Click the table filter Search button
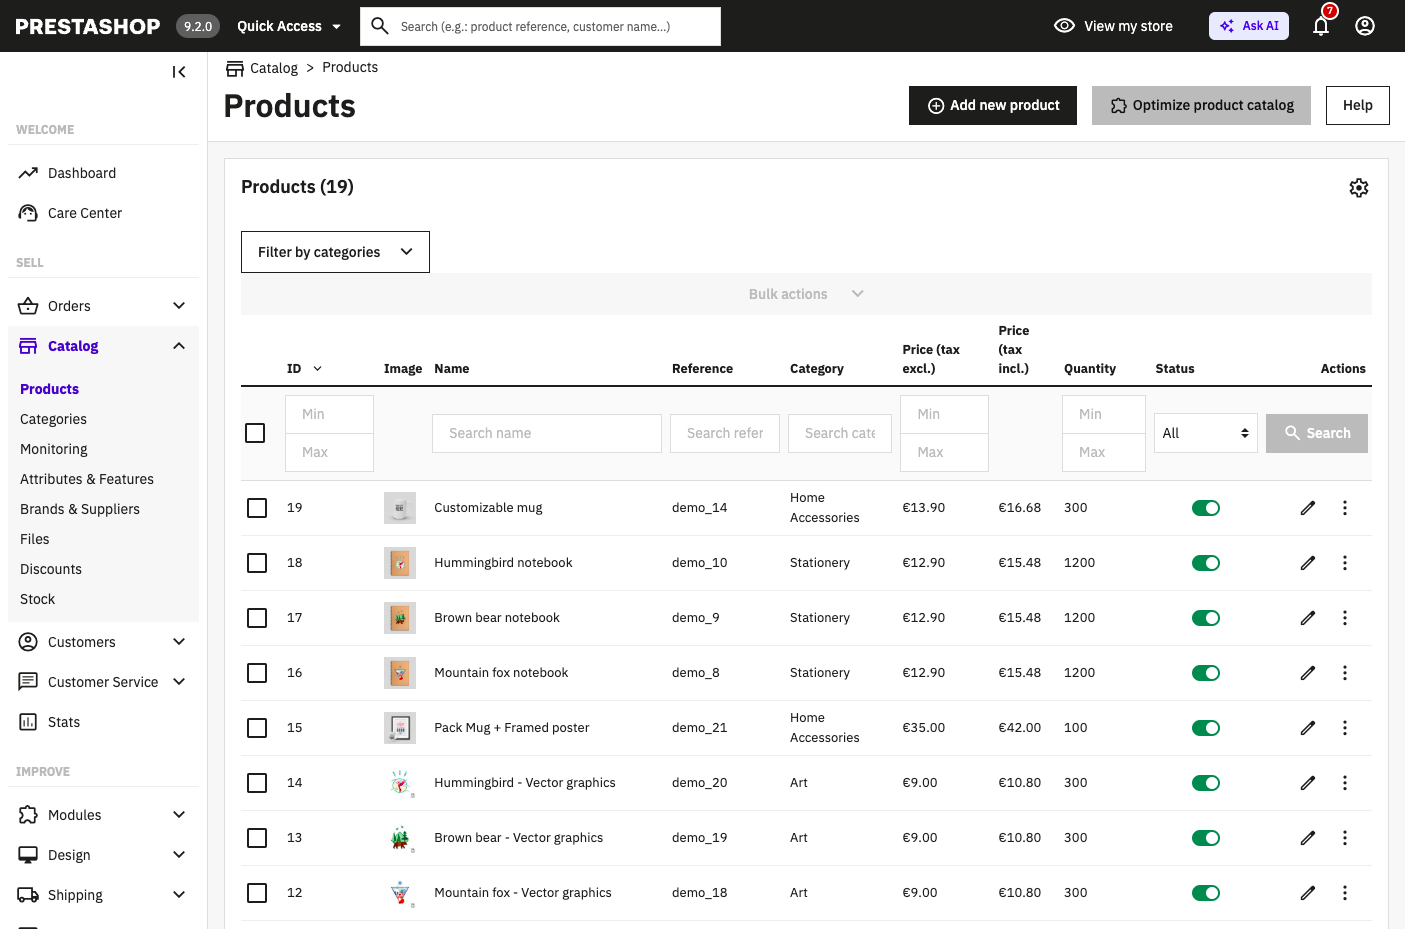Screen dimensions: 1405x929 1317,433
